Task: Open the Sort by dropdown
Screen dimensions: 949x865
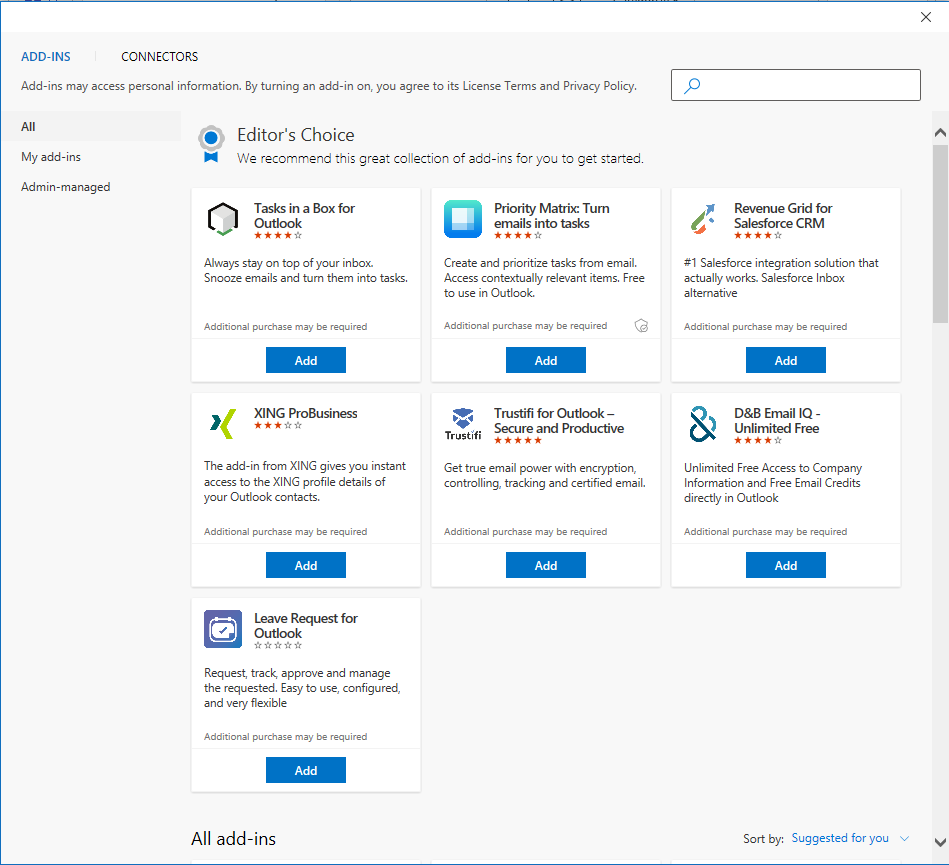Action: 850,838
